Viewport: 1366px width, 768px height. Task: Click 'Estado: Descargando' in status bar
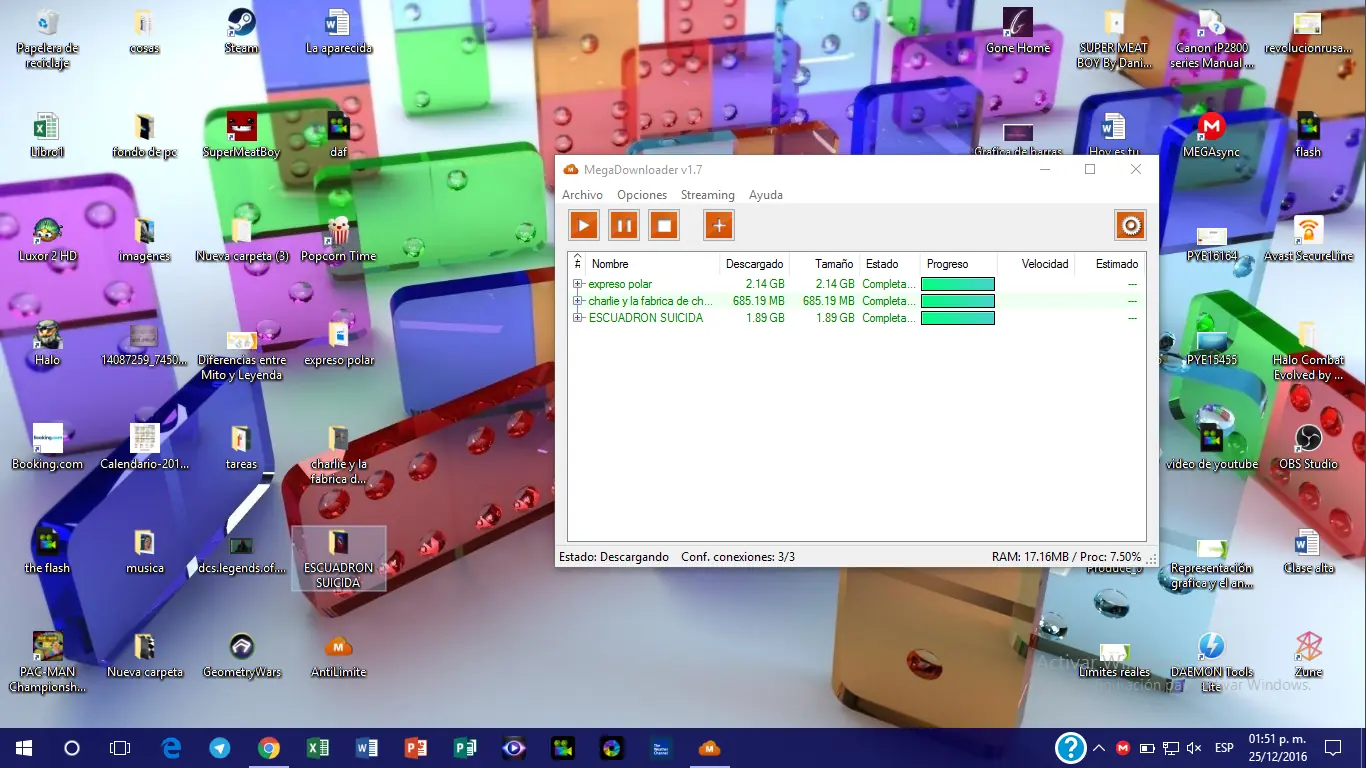click(614, 557)
